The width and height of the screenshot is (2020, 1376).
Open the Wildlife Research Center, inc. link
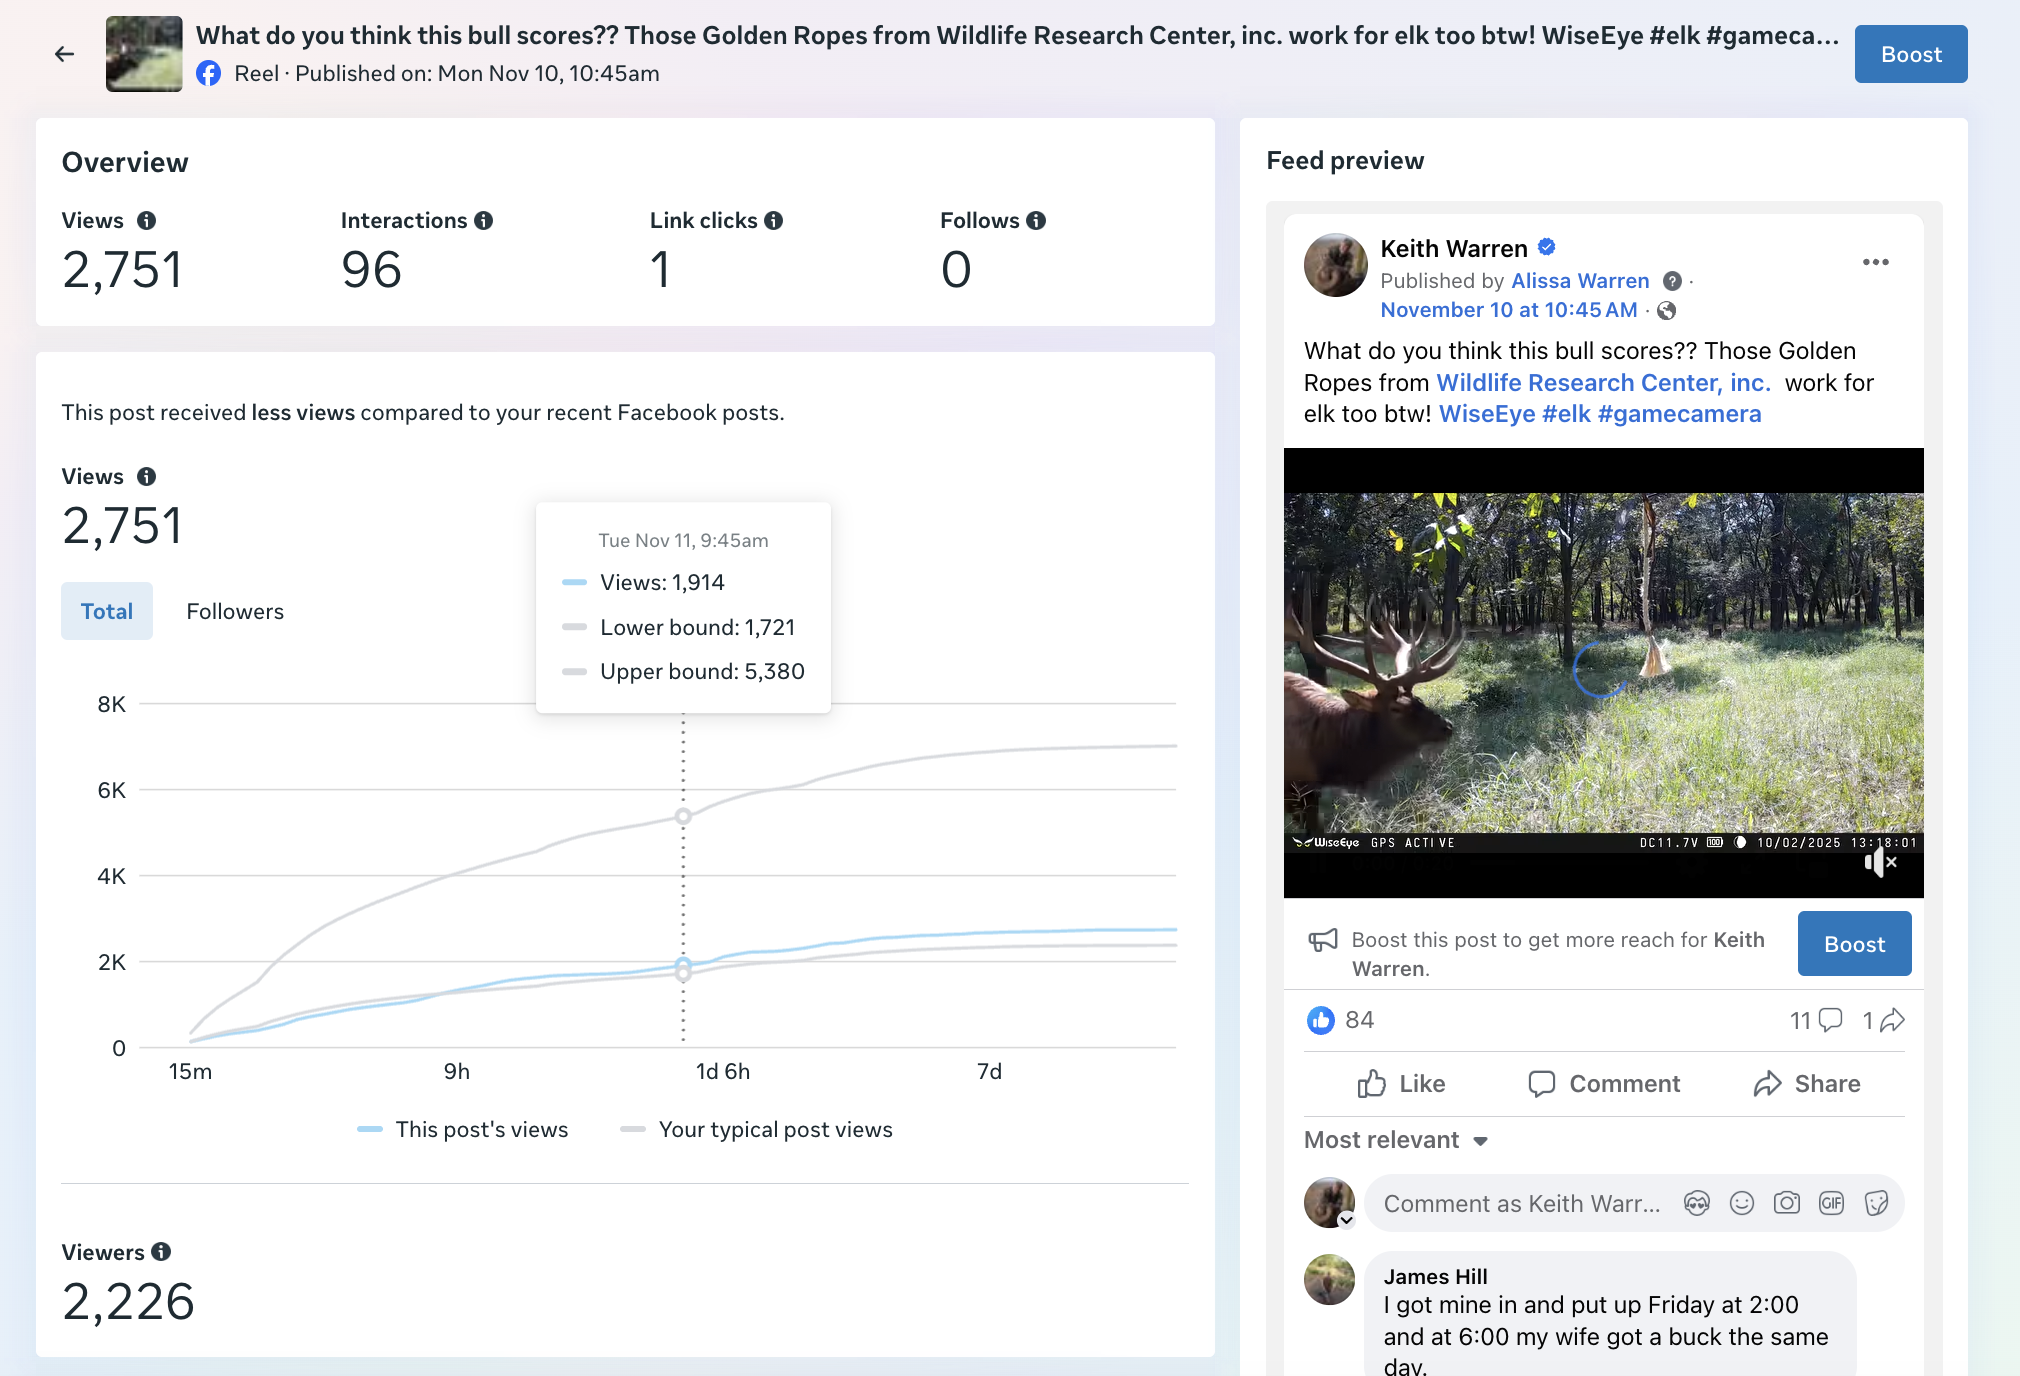[x=1603, y=383]
